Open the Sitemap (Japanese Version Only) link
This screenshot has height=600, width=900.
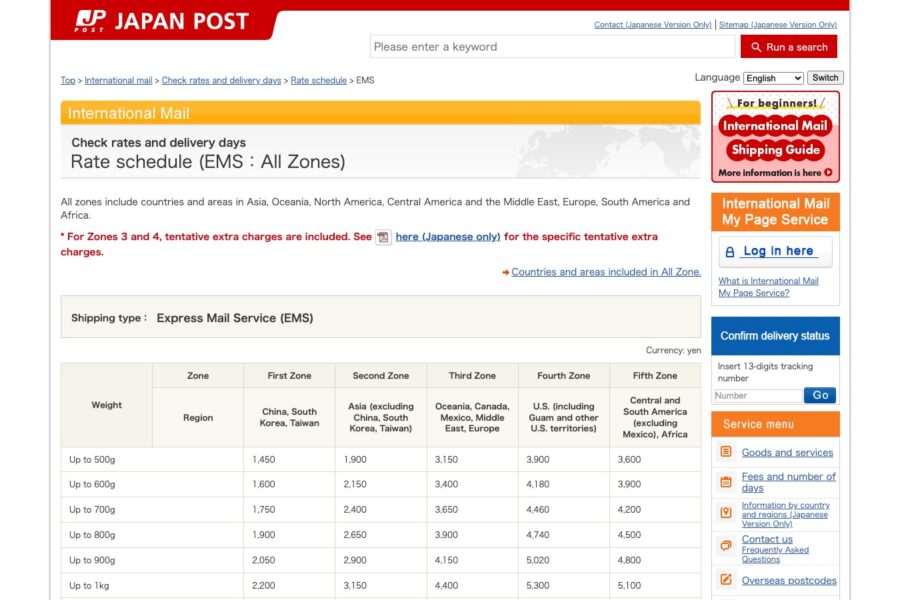778,25
